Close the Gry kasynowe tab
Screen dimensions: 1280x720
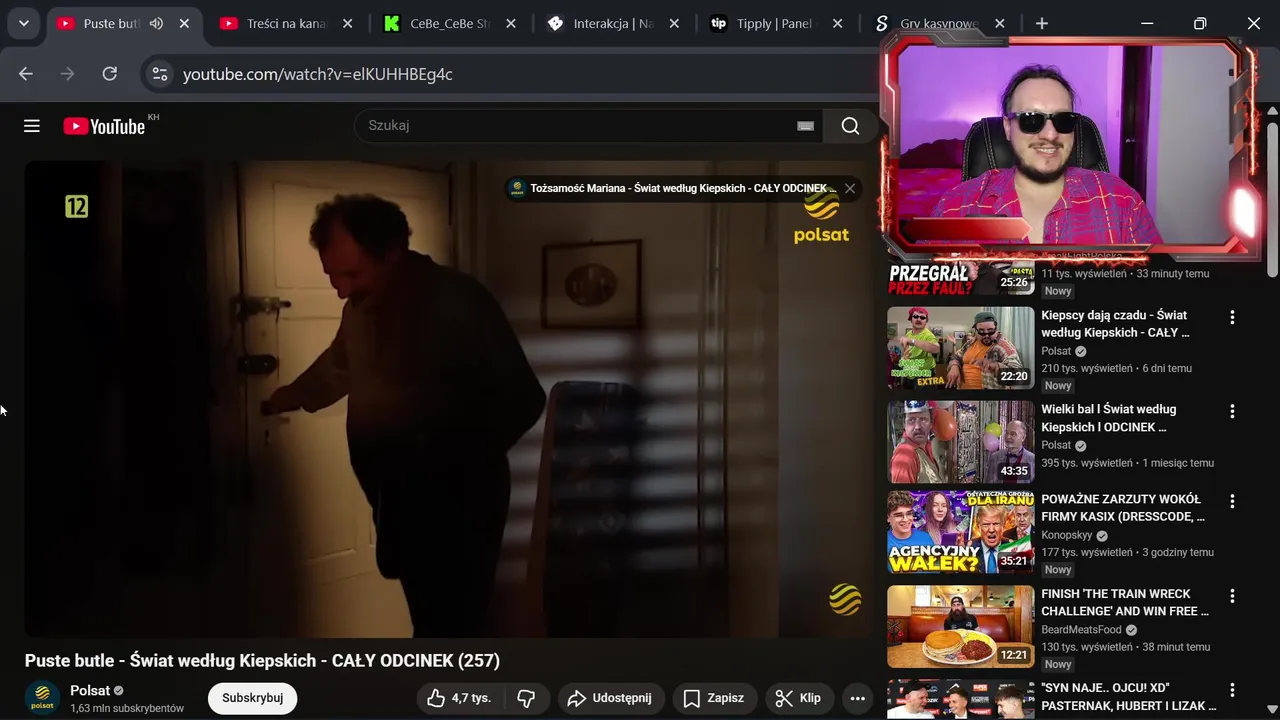click(1001, 23)
